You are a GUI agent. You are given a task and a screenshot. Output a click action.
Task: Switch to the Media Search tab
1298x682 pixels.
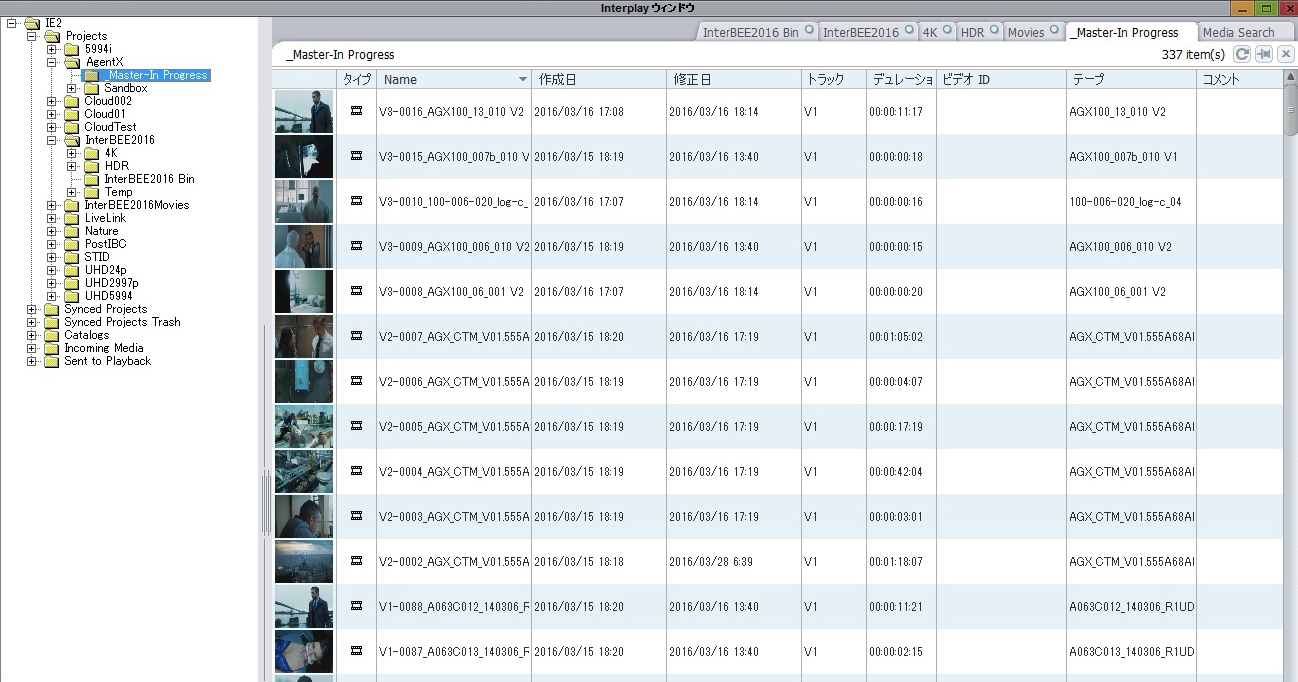(1238, 33)
